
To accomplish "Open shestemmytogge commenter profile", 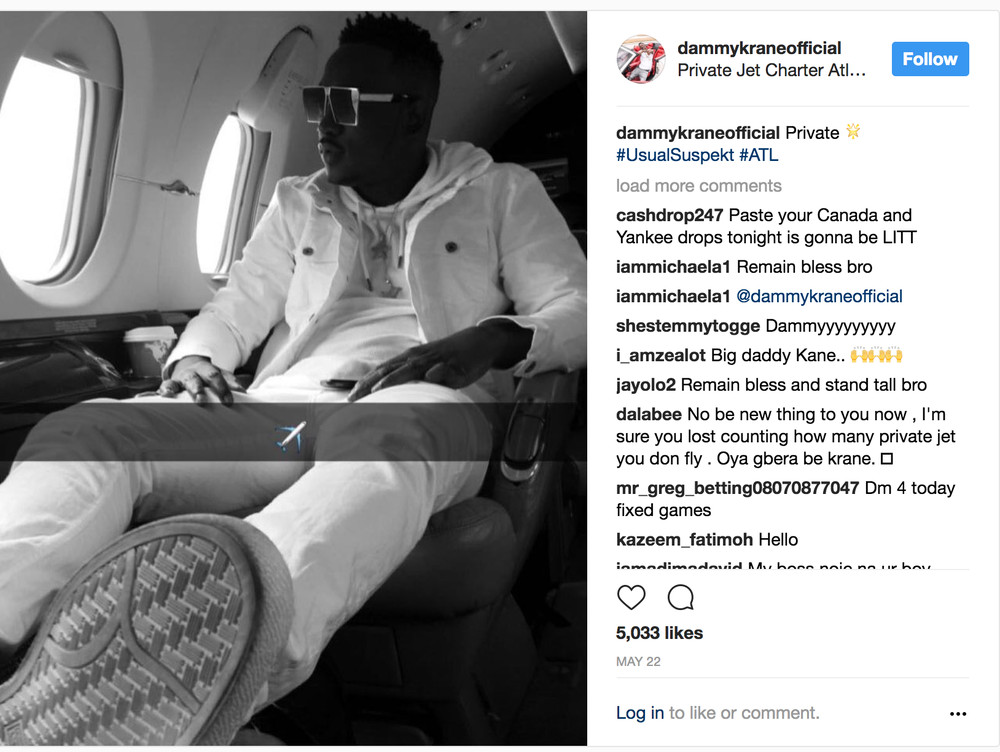I will tap(688, 326).
